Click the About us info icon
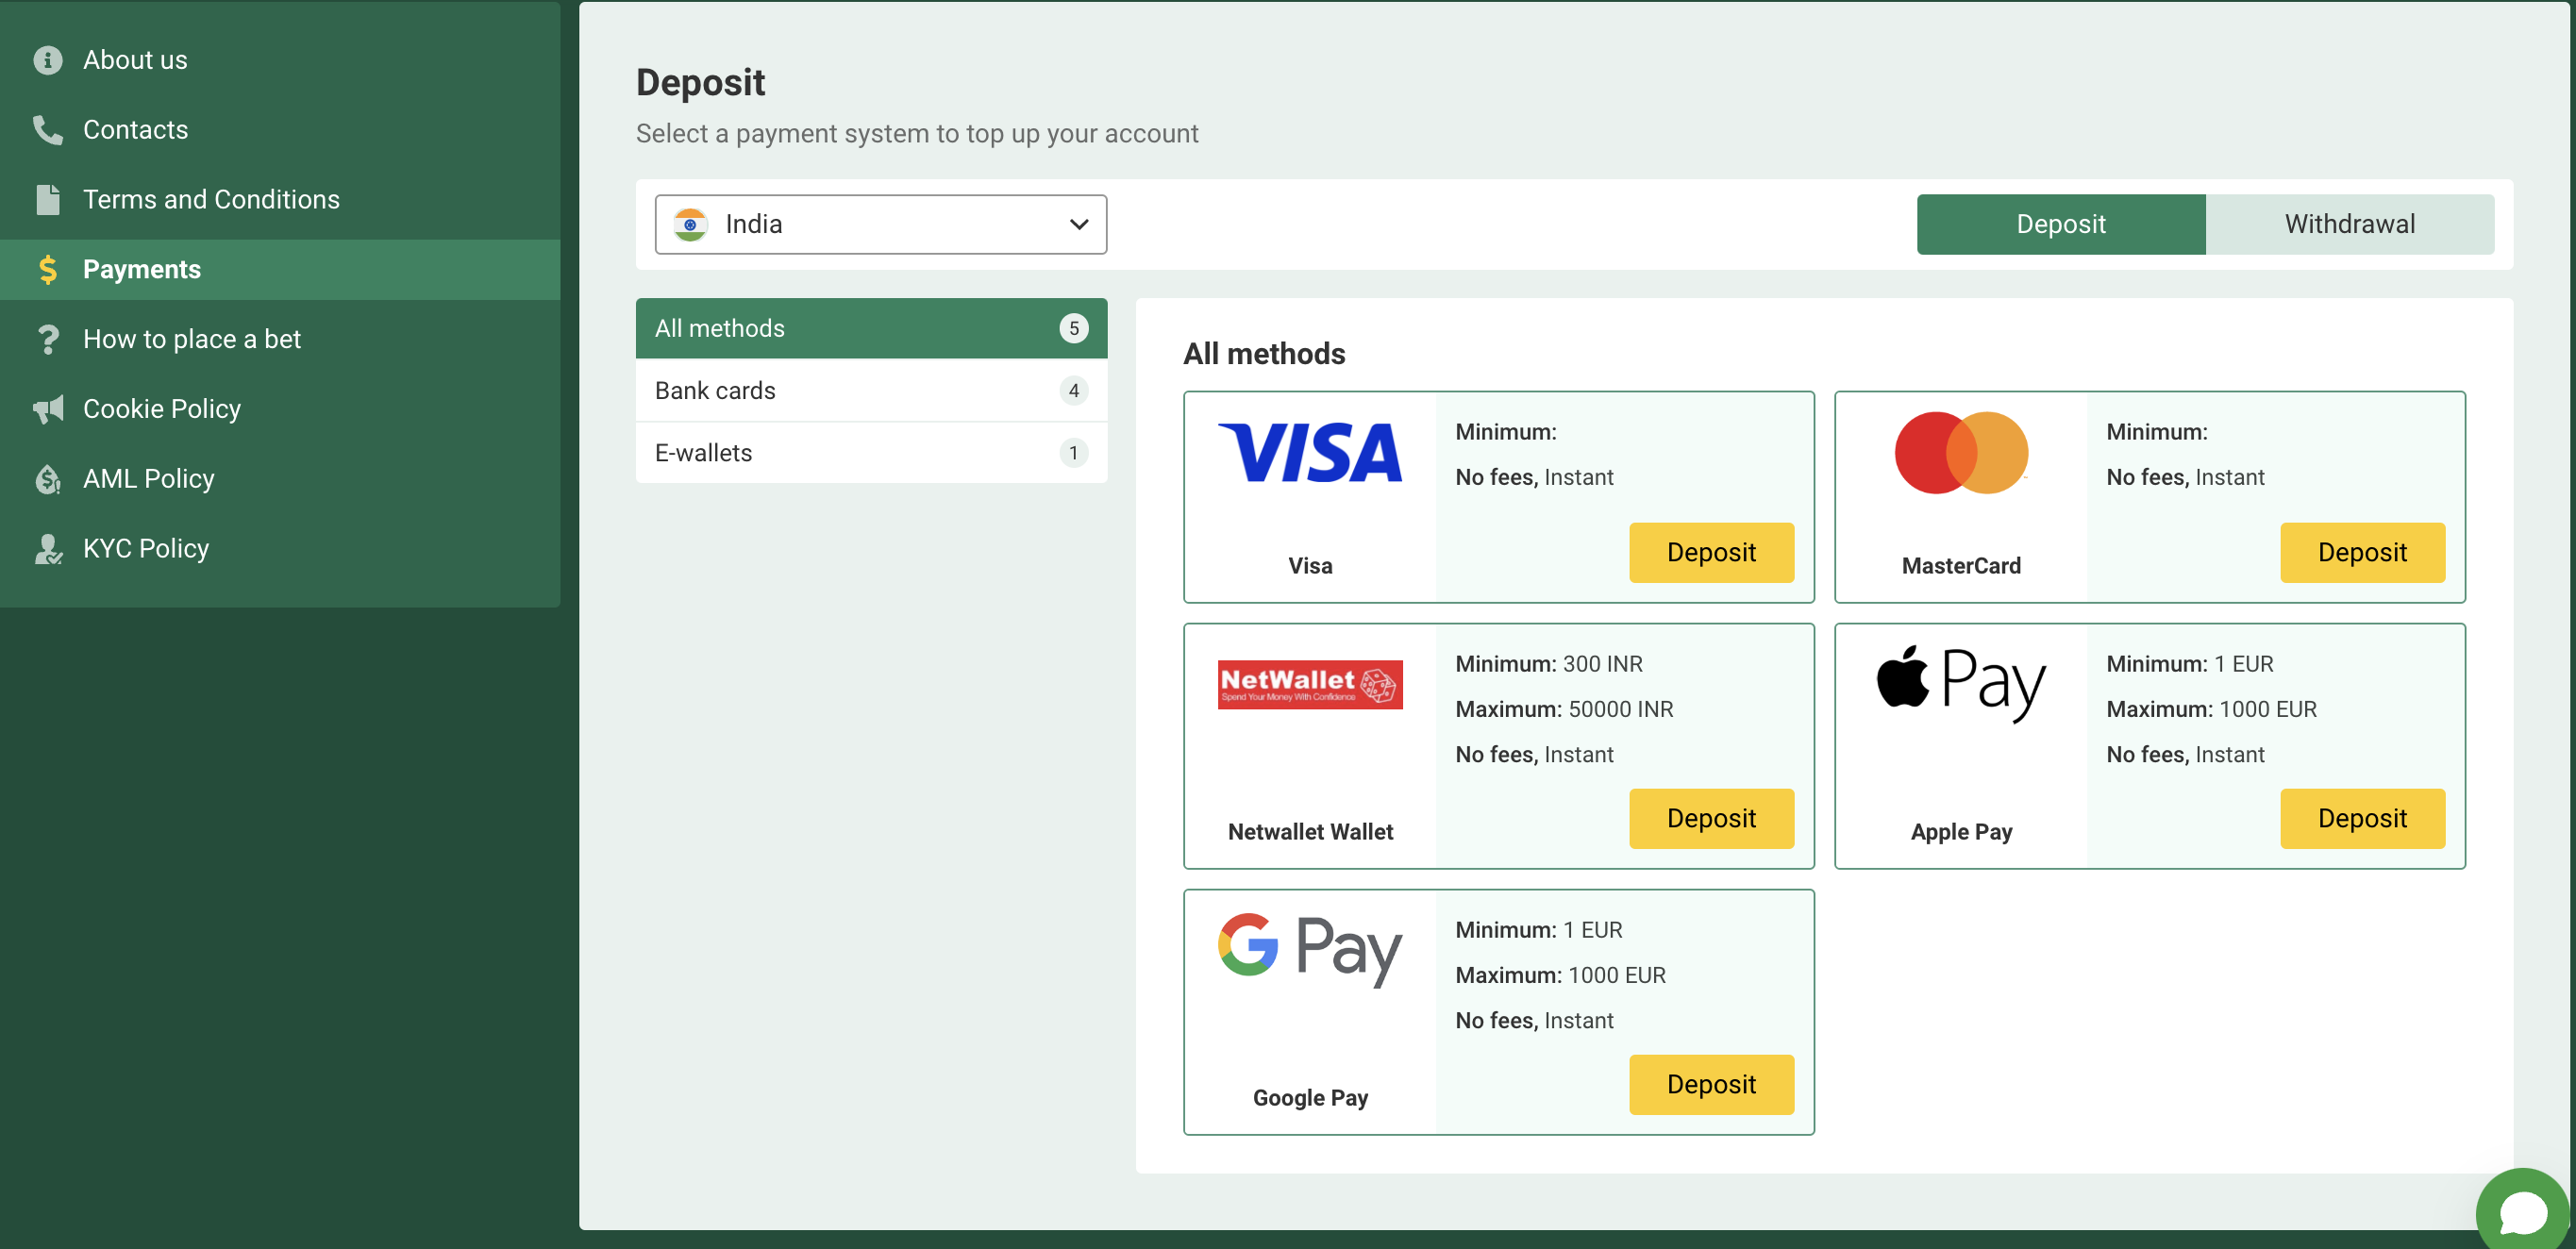 (x=47, y=60)
